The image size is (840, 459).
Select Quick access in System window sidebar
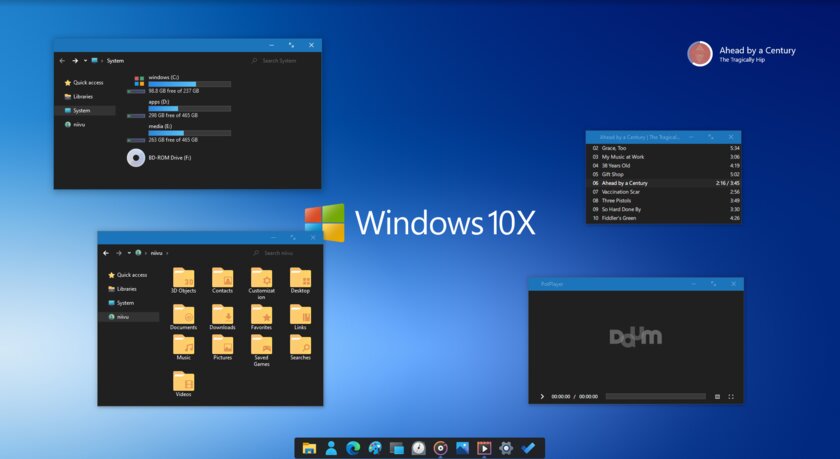88,83
